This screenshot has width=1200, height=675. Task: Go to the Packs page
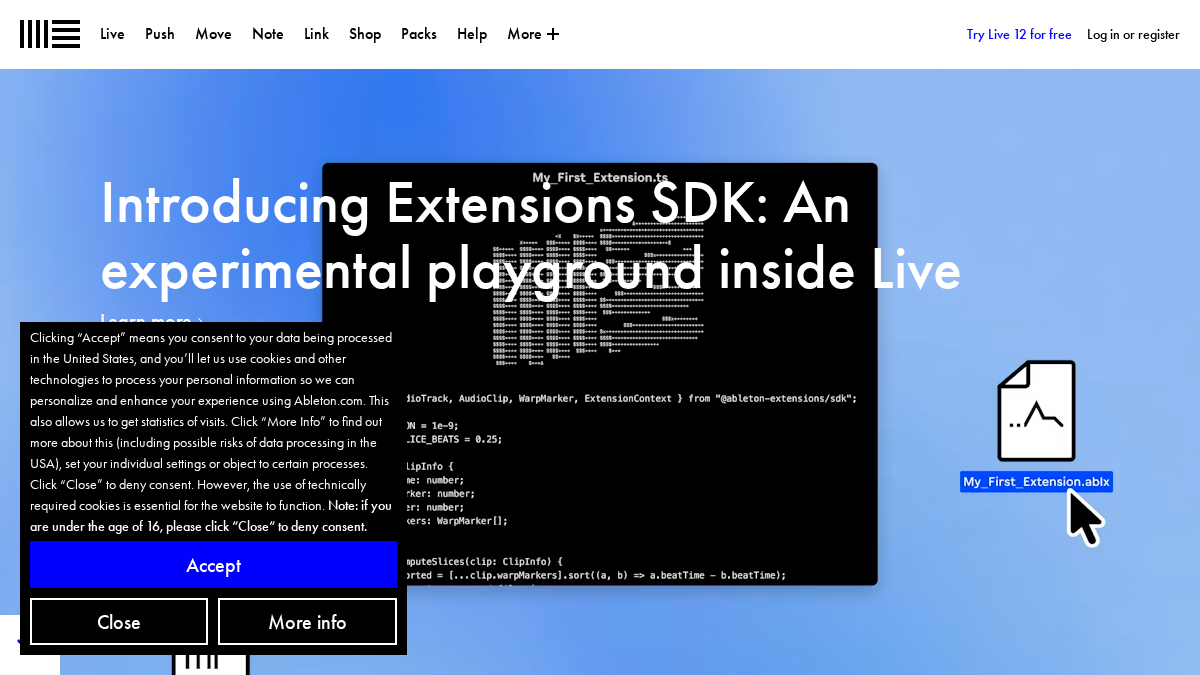tap(419, 34)
